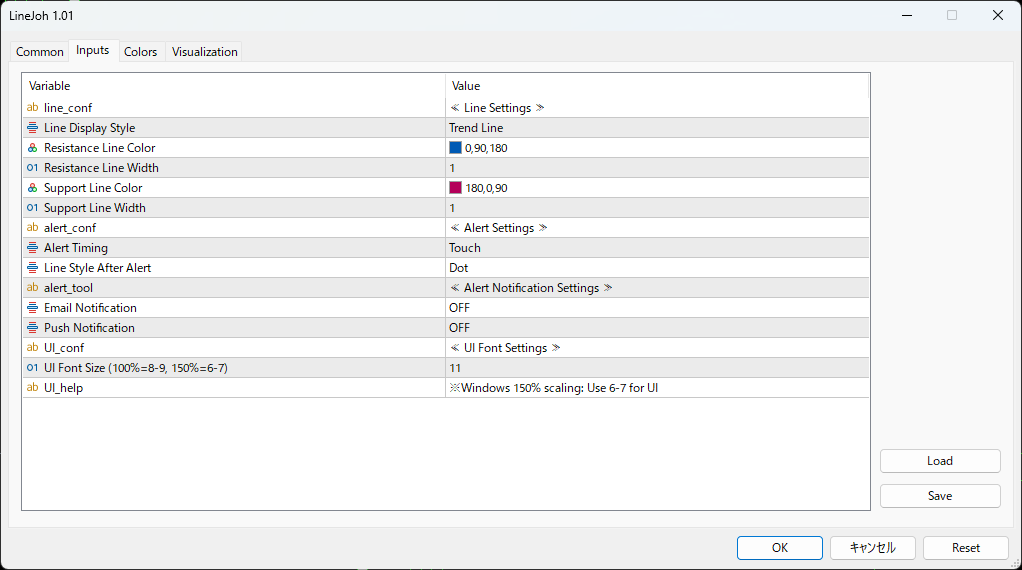Select the 180,0,90 color value text
Image resolution: width=1022 pixels, height=570 pixels.
(x=486, y=188)
